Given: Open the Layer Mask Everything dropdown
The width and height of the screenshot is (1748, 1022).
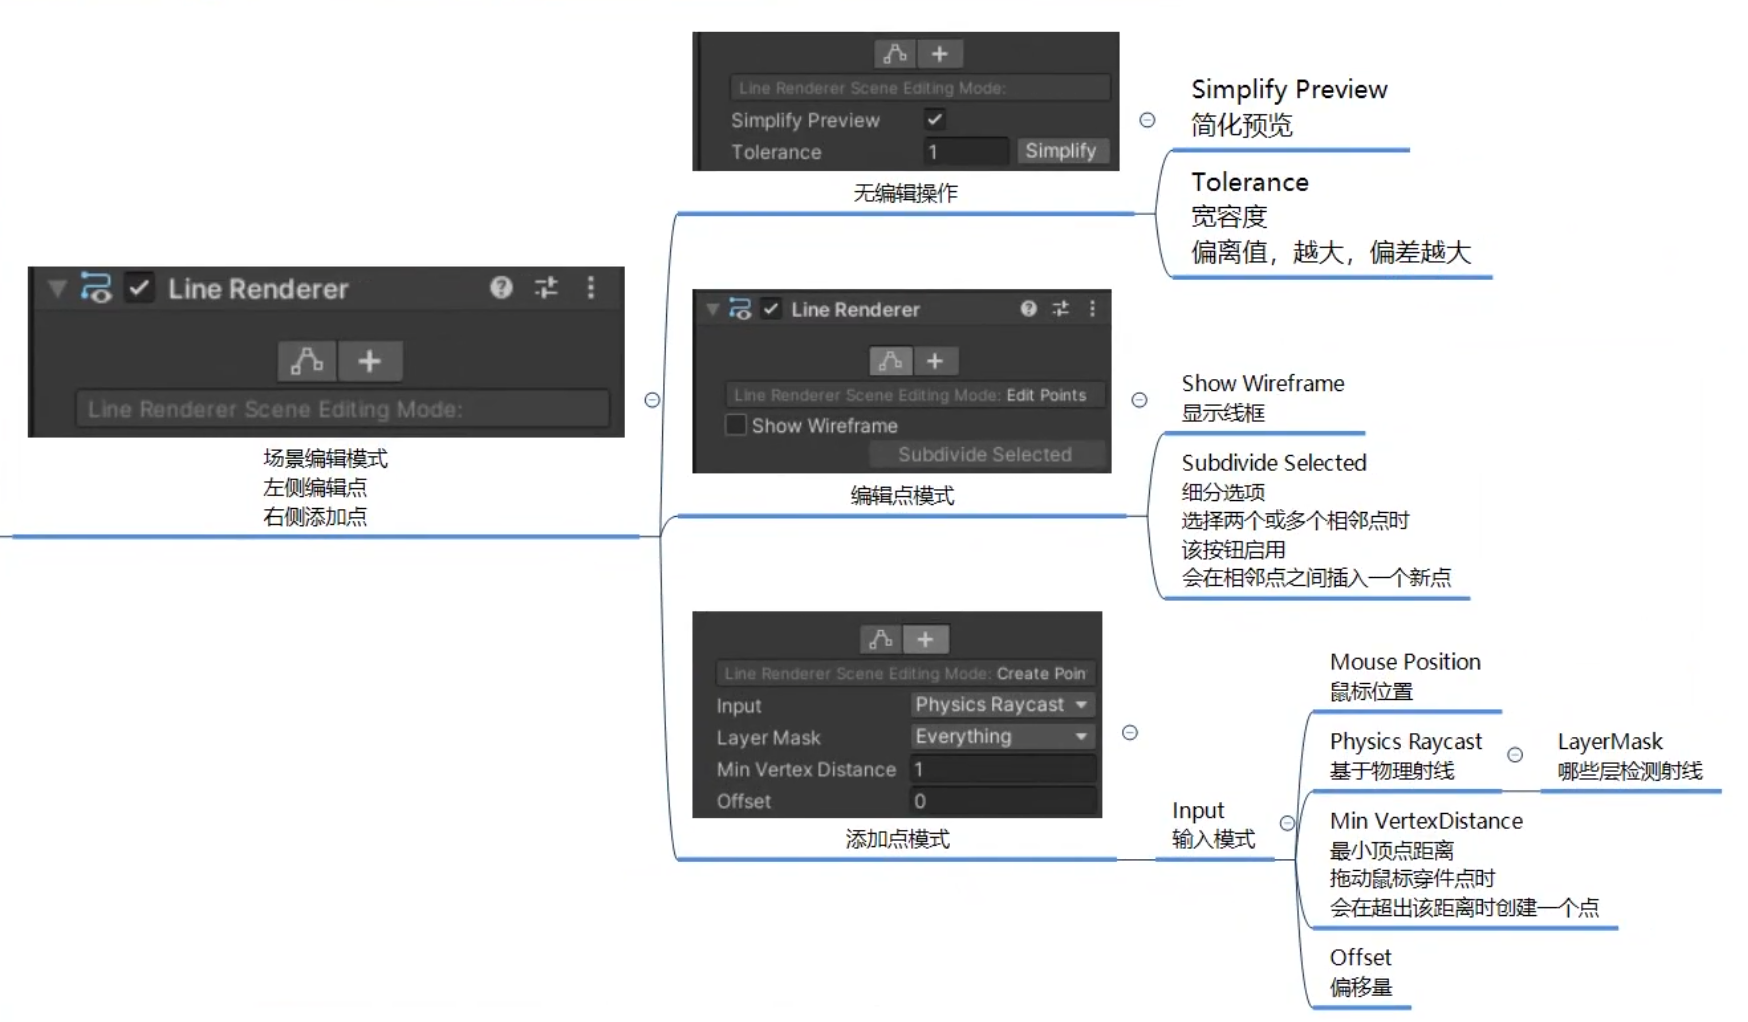Looking at the screenshot, I should 1002,737.
